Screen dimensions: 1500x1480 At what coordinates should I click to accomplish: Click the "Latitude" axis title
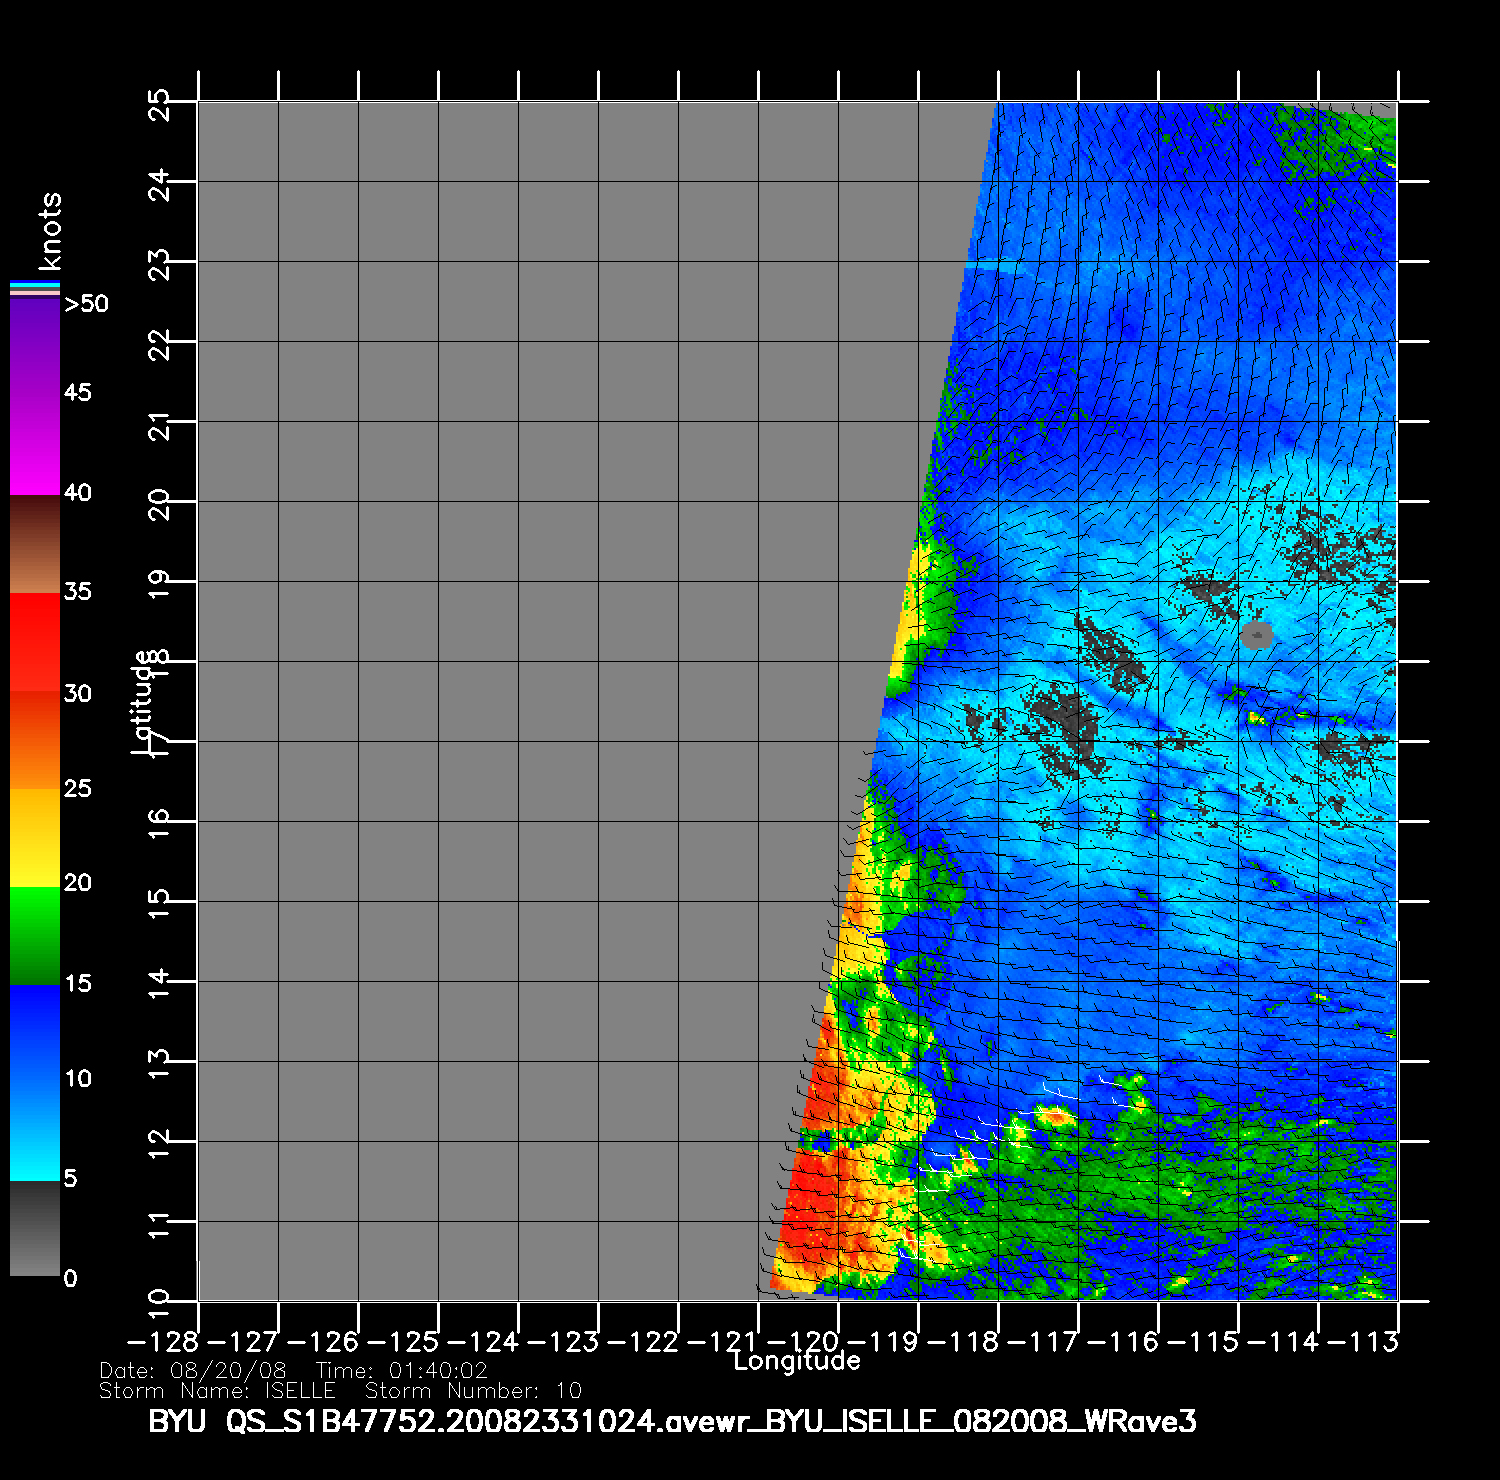144,701
